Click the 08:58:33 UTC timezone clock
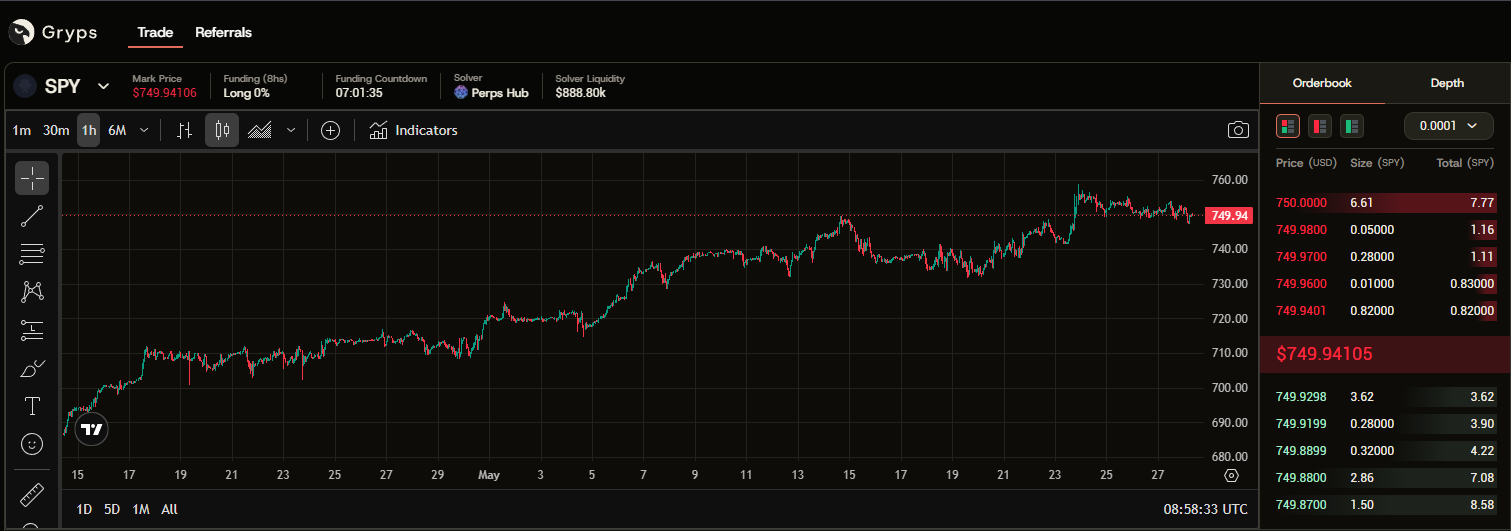 pyautogui.click(x=1205, y=509)
